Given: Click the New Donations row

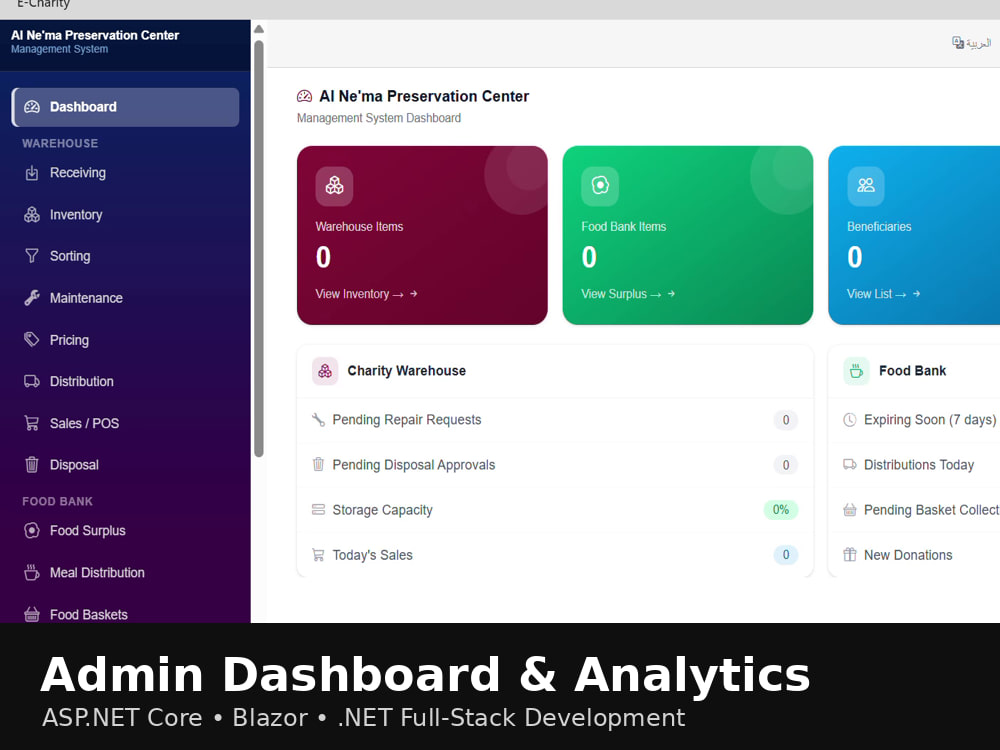Looking at the screenshot, I should [x=915, y=555].
